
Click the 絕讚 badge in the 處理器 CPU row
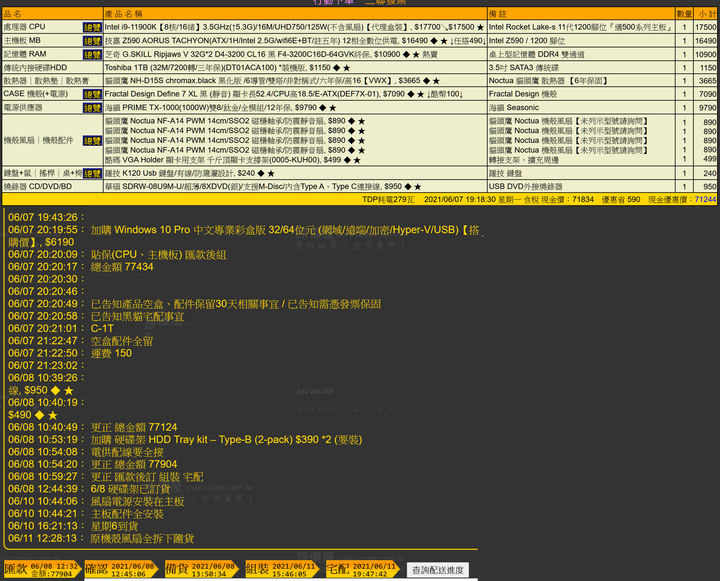(x=92, y=28)
